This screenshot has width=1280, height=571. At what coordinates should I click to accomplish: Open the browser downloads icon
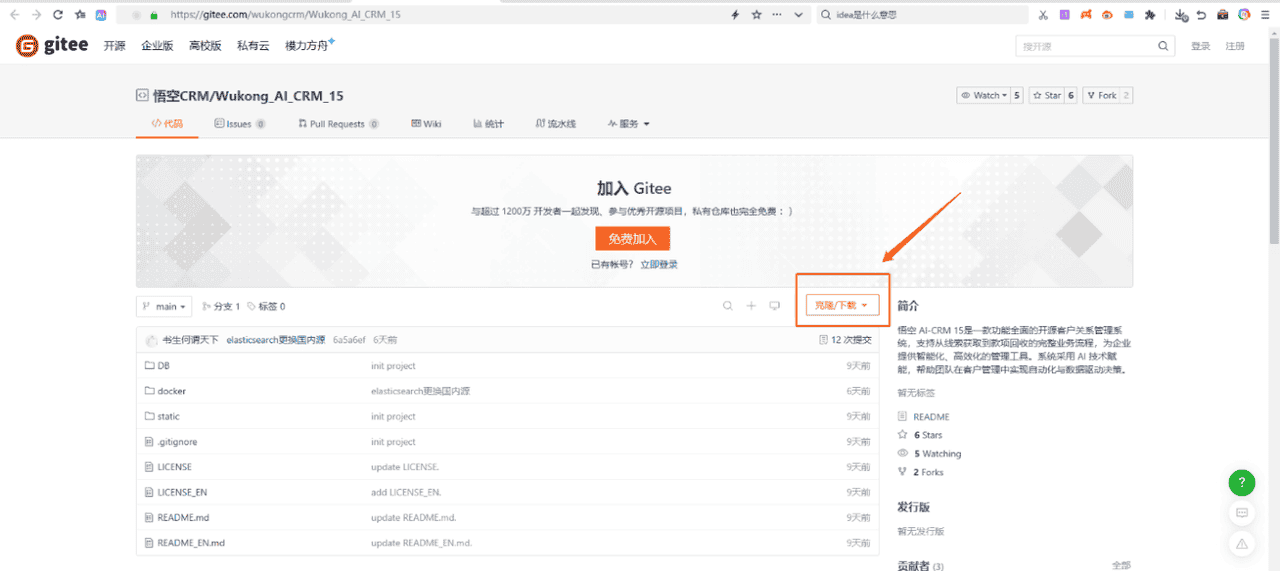click(1181, 15)
